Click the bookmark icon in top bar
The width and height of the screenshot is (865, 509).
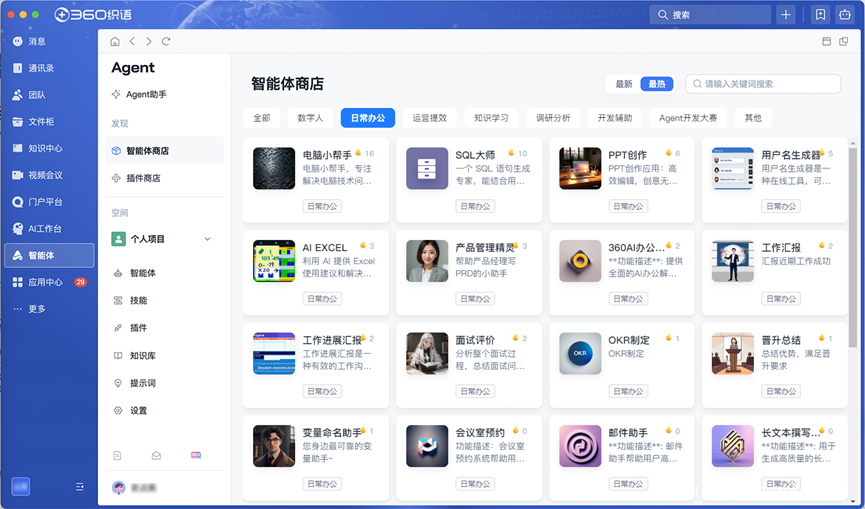[820, 15]
